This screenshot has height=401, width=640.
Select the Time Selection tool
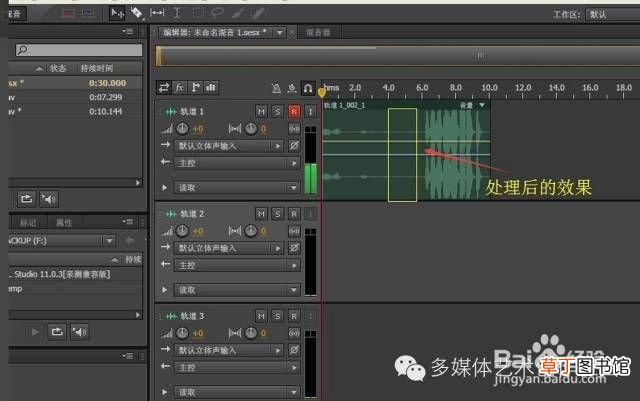point(177,13)
